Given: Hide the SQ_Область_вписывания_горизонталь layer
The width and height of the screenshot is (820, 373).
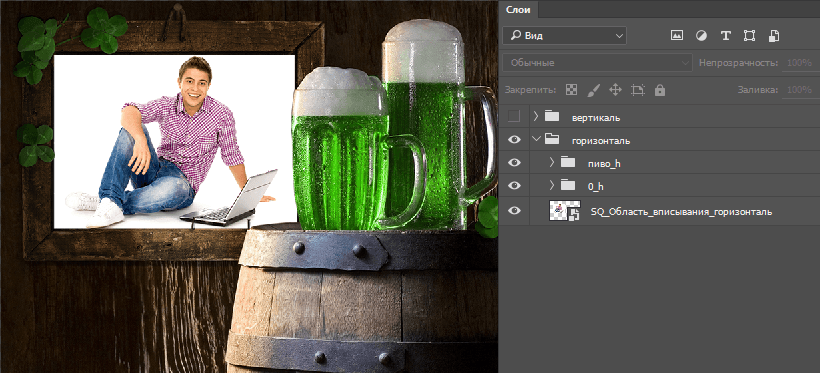Looking at the screenshot, I should pos(515,211).
